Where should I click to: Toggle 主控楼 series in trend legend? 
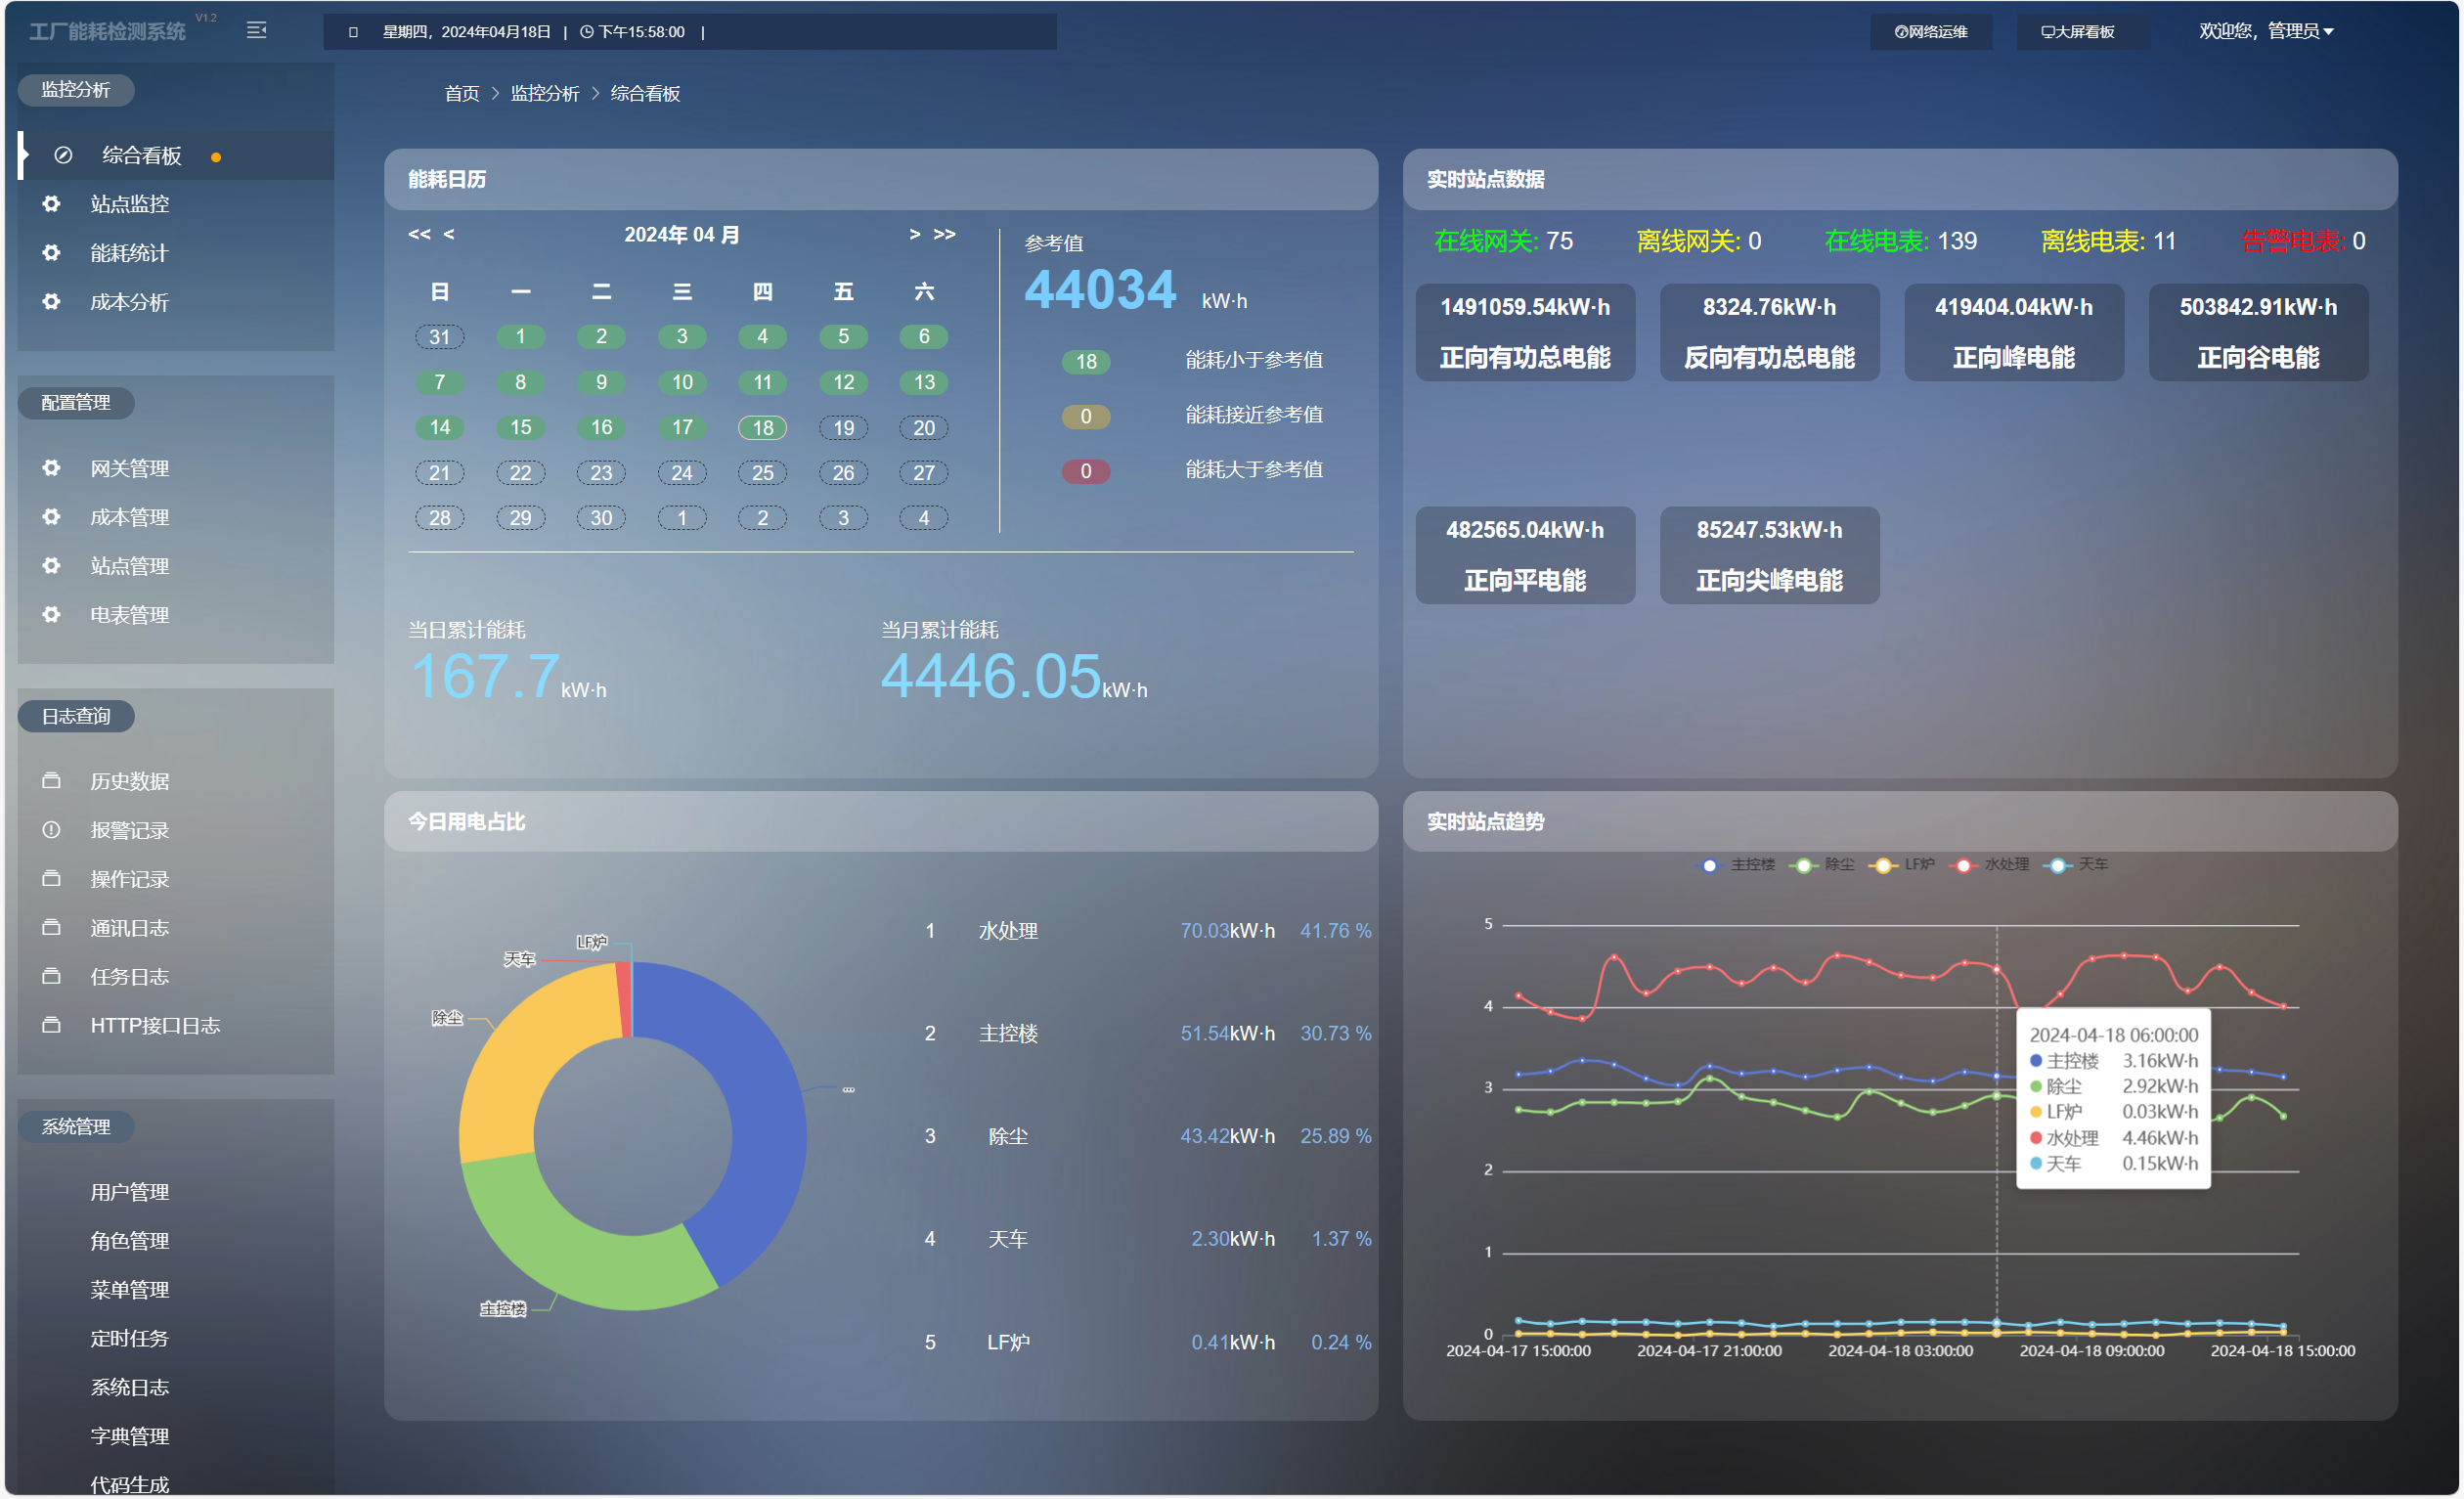point(1738,865)
